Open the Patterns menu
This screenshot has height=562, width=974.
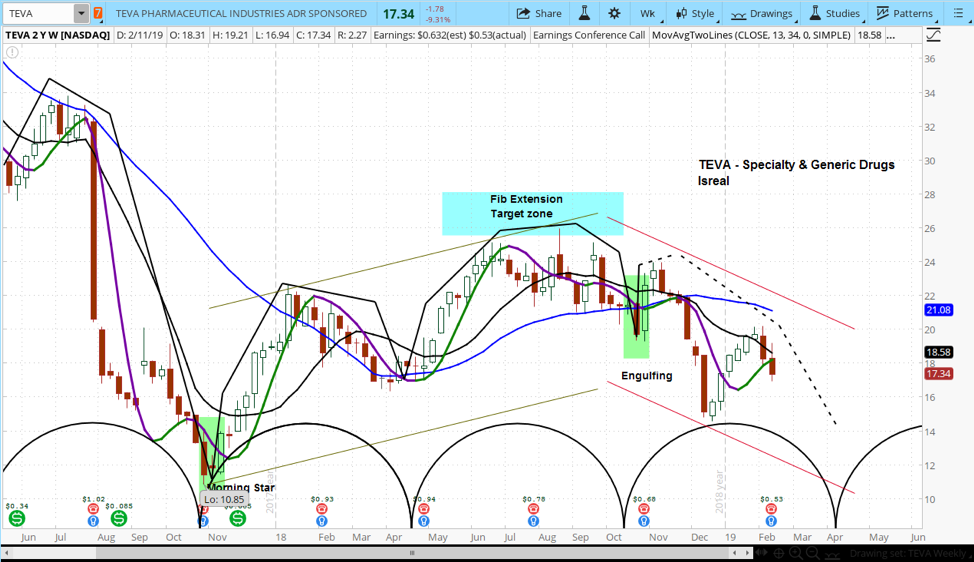[x=904, y=13]
